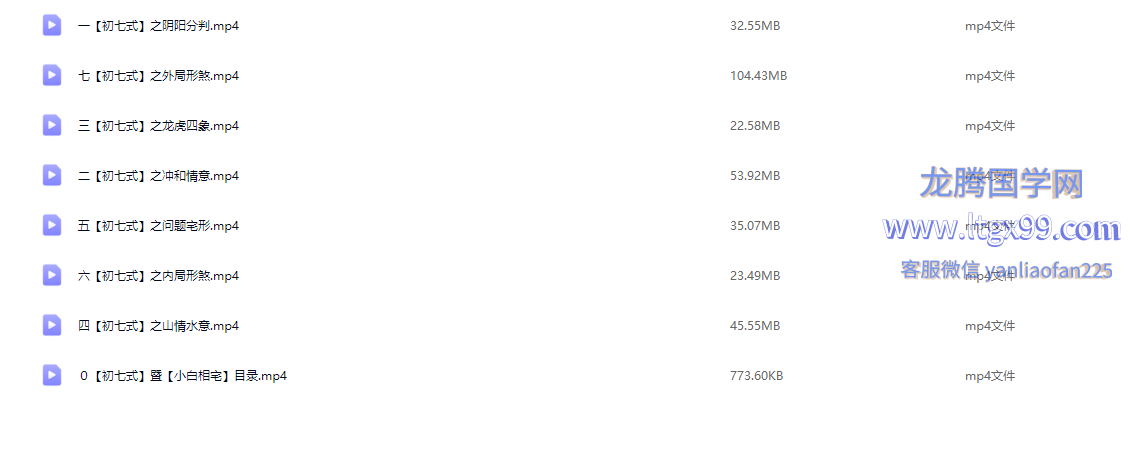
Task: Click the video icon for 冲和情意.mp4
Action: point(52,176)
